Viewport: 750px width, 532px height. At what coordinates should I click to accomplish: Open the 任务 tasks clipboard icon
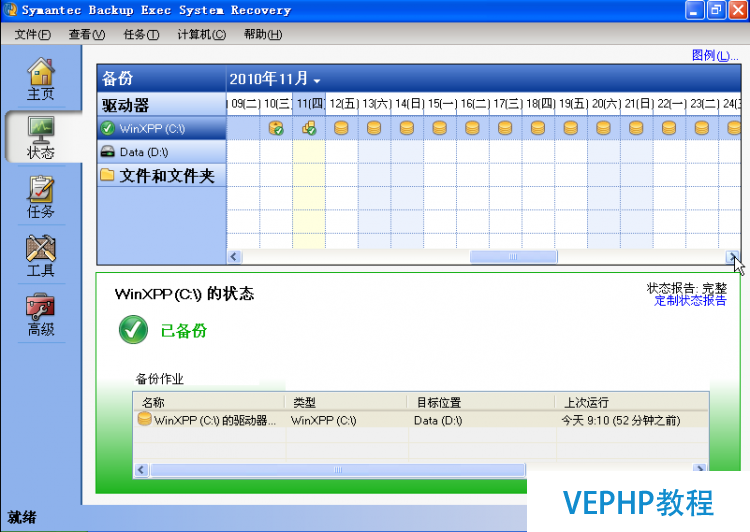pos(41,189)
